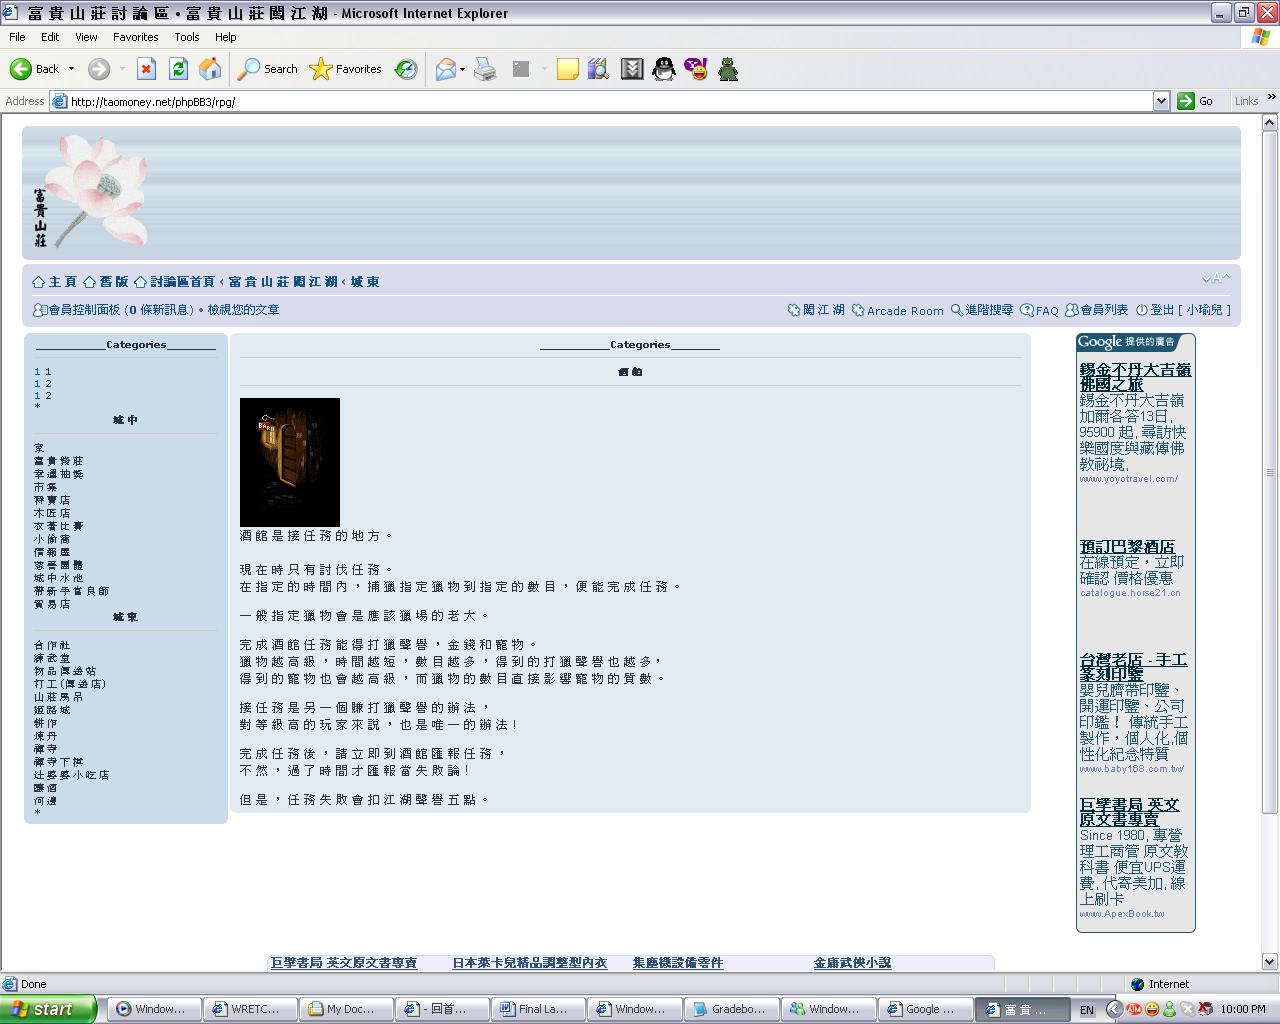
Task: Click sidebar link 貿易店
Action: 52,604
